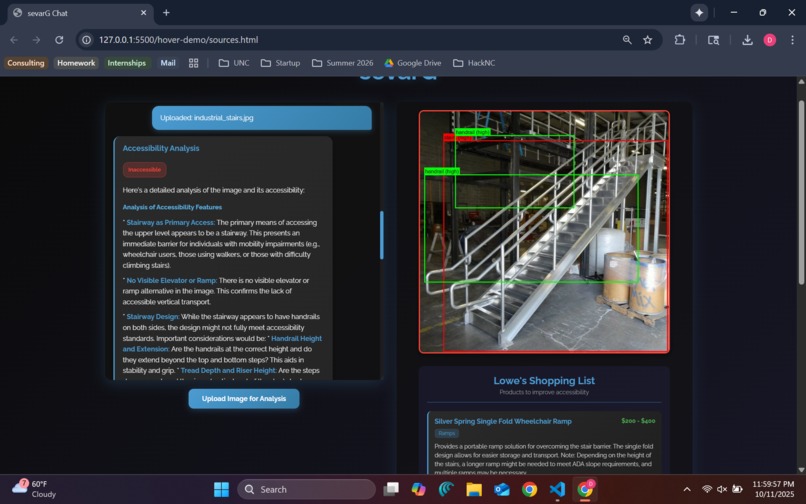Open the Chrome three-dot menu
Screen dimensions: 806x504
click(x=792, y=40)
